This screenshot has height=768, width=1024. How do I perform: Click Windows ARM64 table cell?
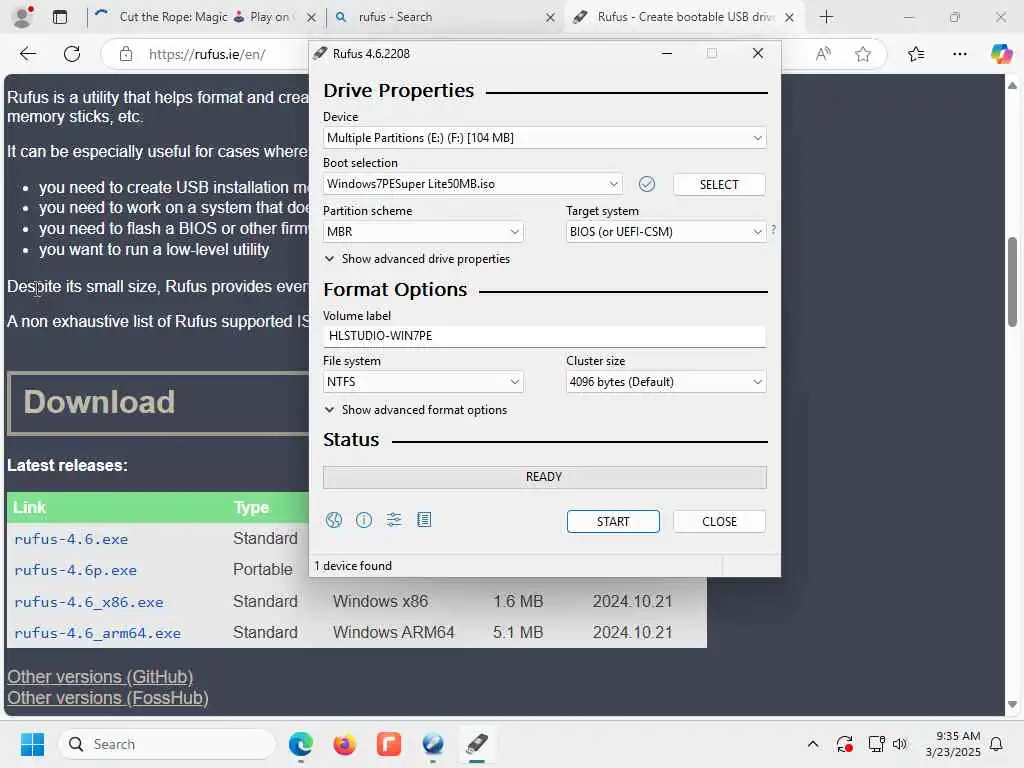[x=394, y=632]
